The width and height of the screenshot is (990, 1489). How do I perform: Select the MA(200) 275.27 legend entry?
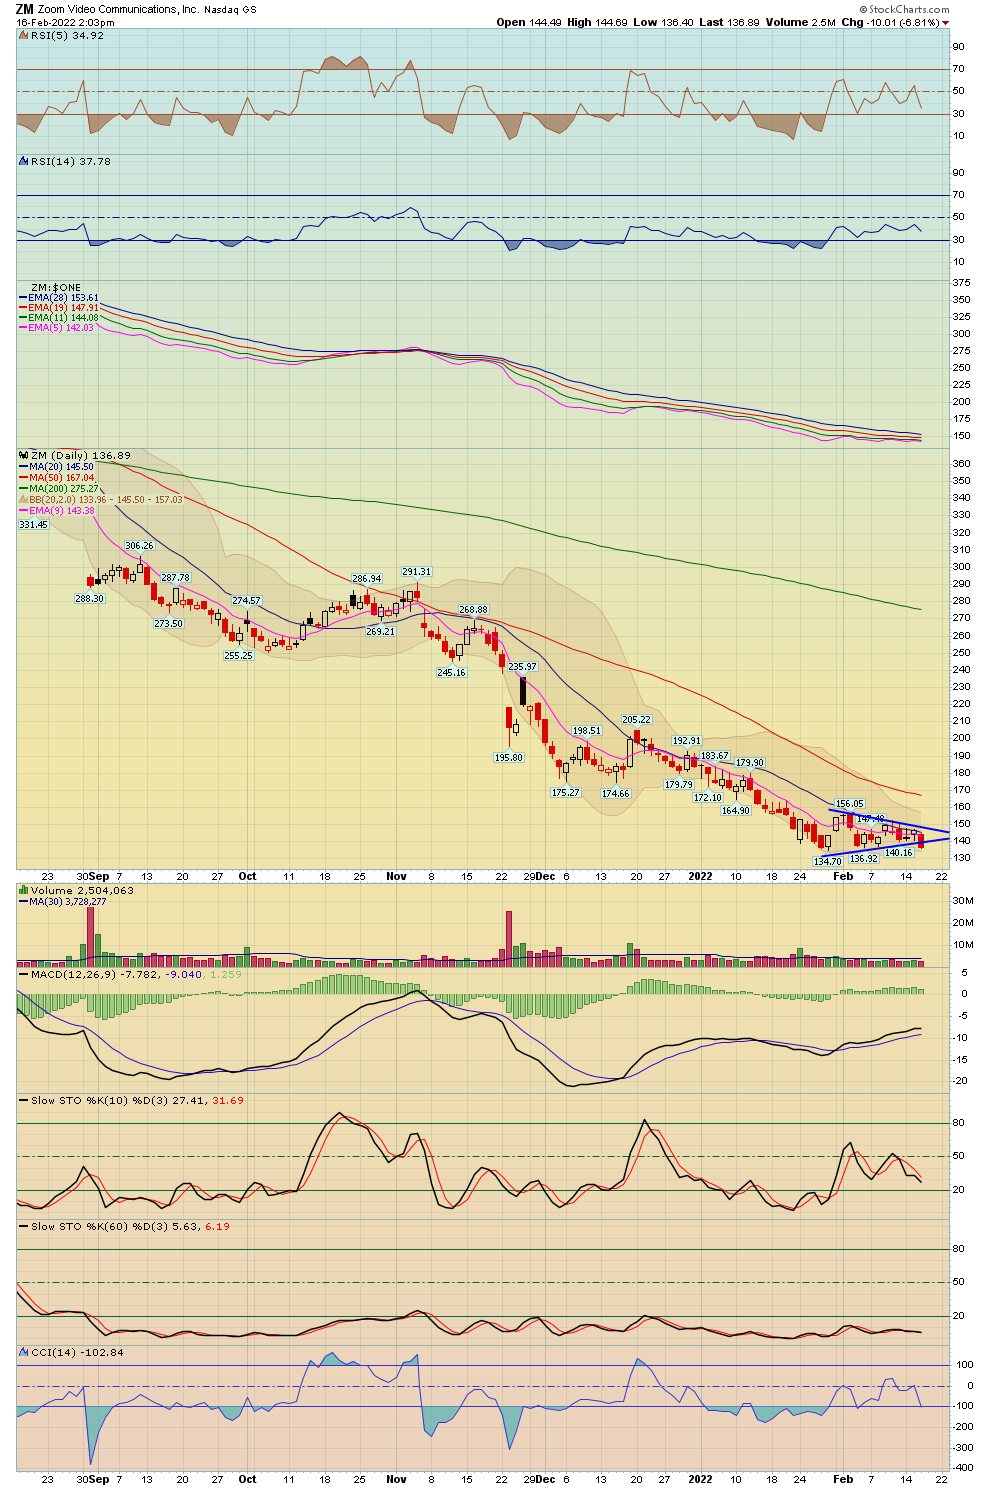click(62, 488)
